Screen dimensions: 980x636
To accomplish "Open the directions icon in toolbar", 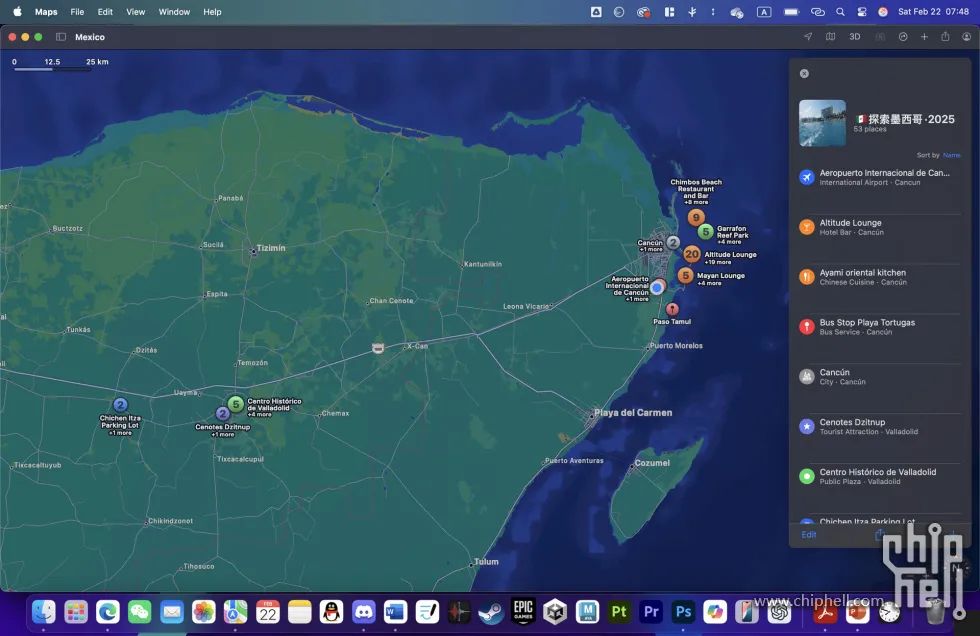I will pyautogui.click(x=903, y=37).
